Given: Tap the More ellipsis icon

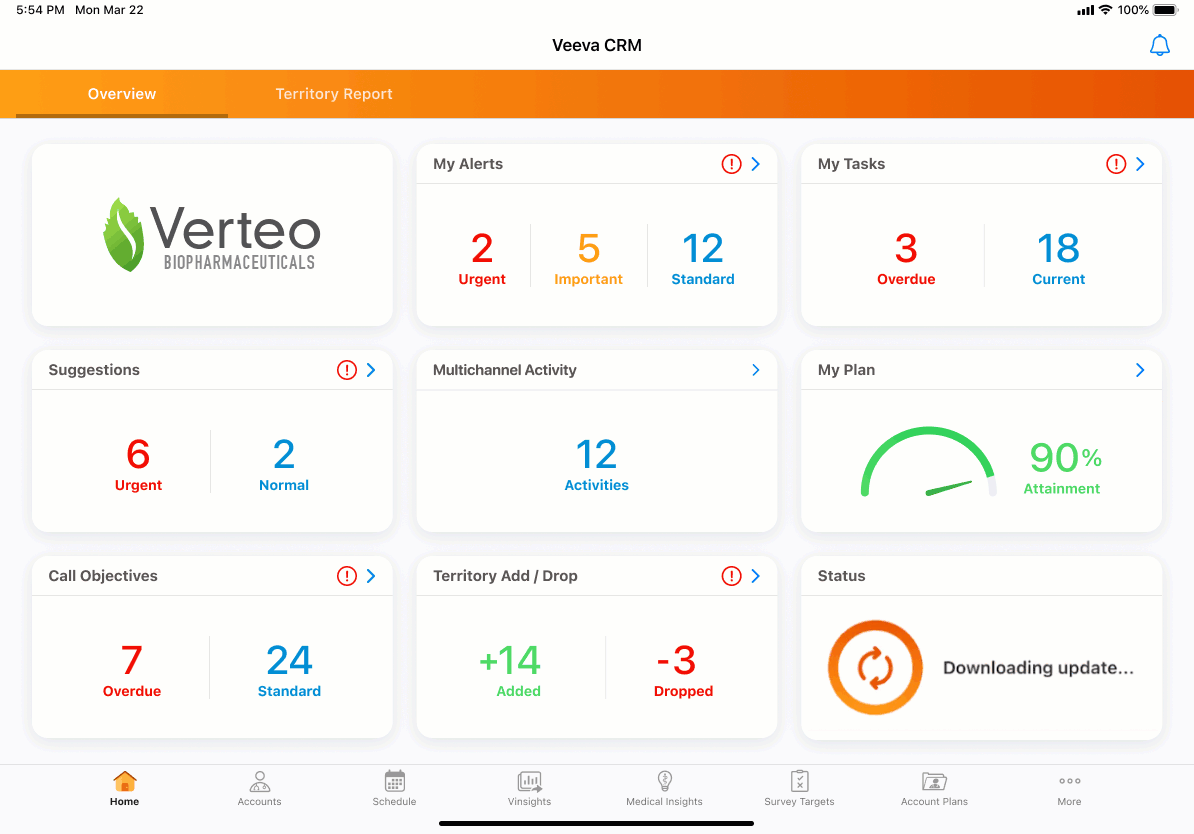Looking at the screenshot, I should pyautogui.click(x=1069, y=781).
